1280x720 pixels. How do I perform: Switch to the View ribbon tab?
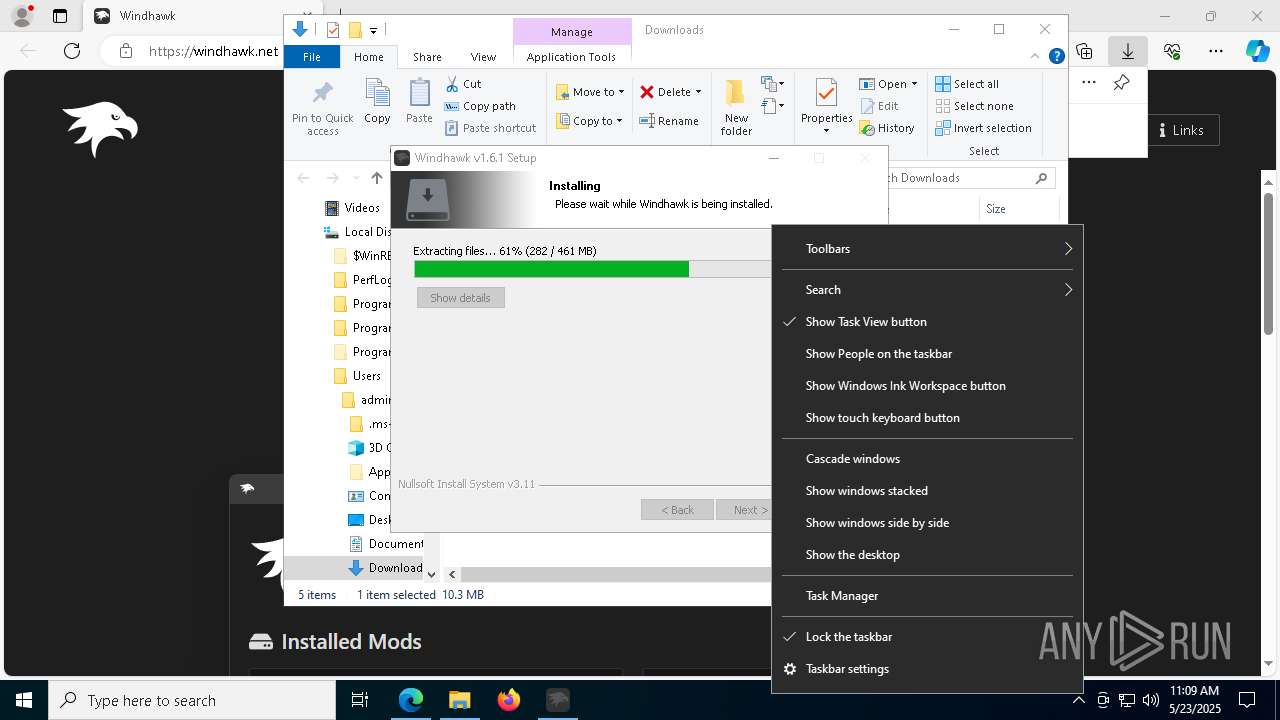[x=483, y=57]
